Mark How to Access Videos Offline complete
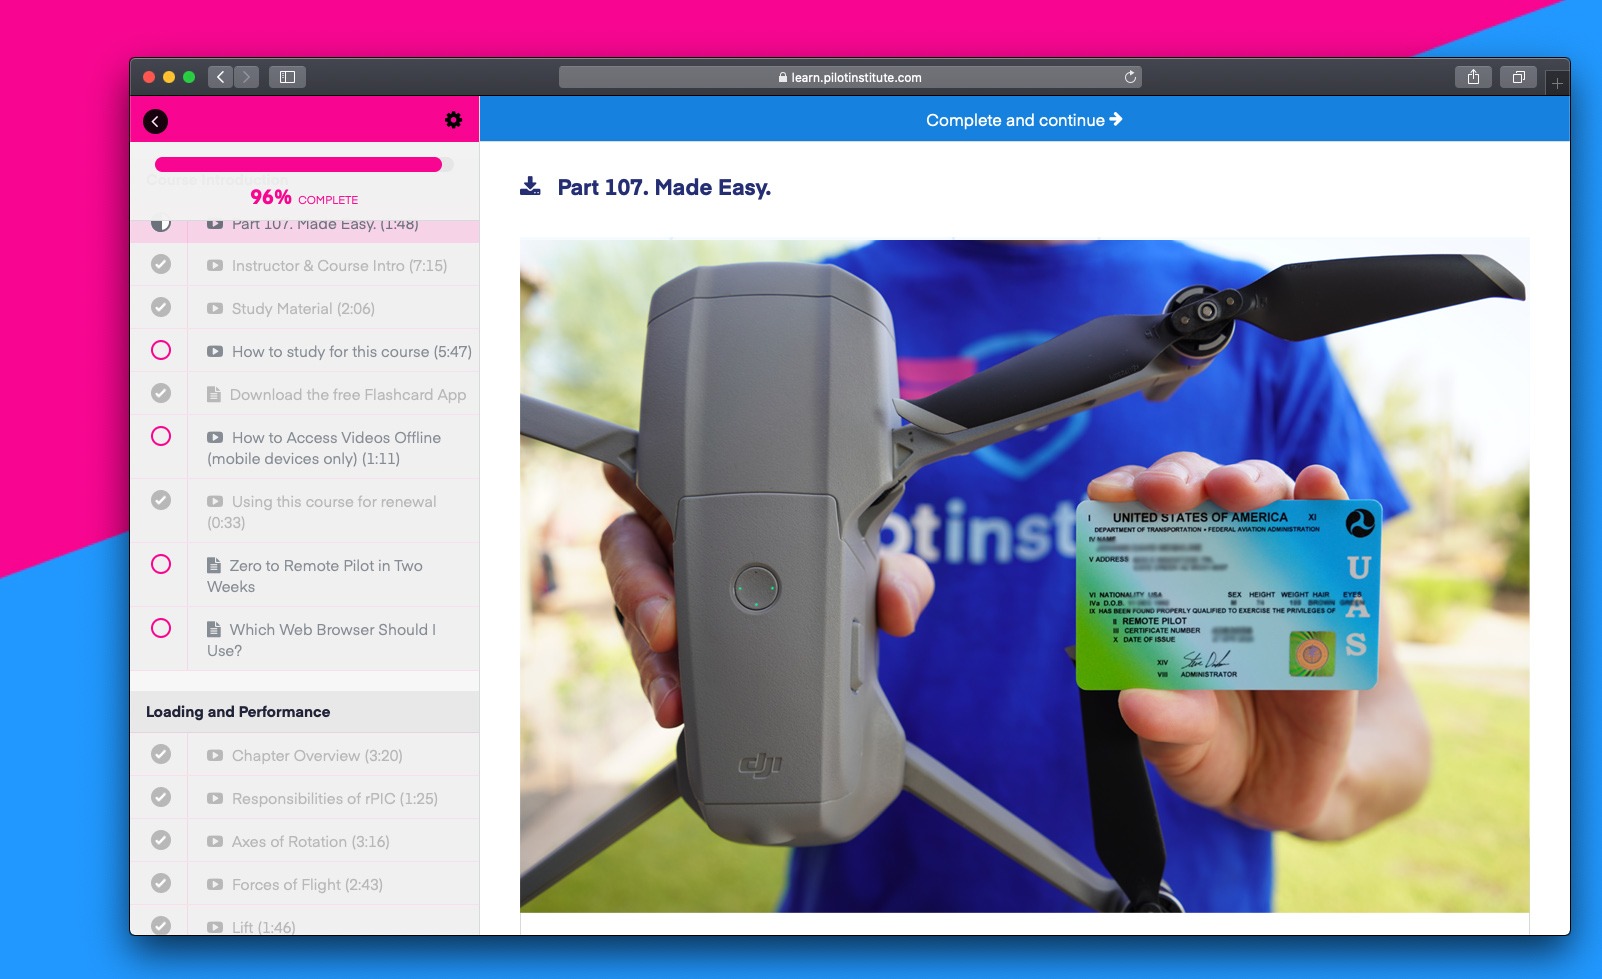Screen dimensions: 1602x979 [x=161, y=436]
